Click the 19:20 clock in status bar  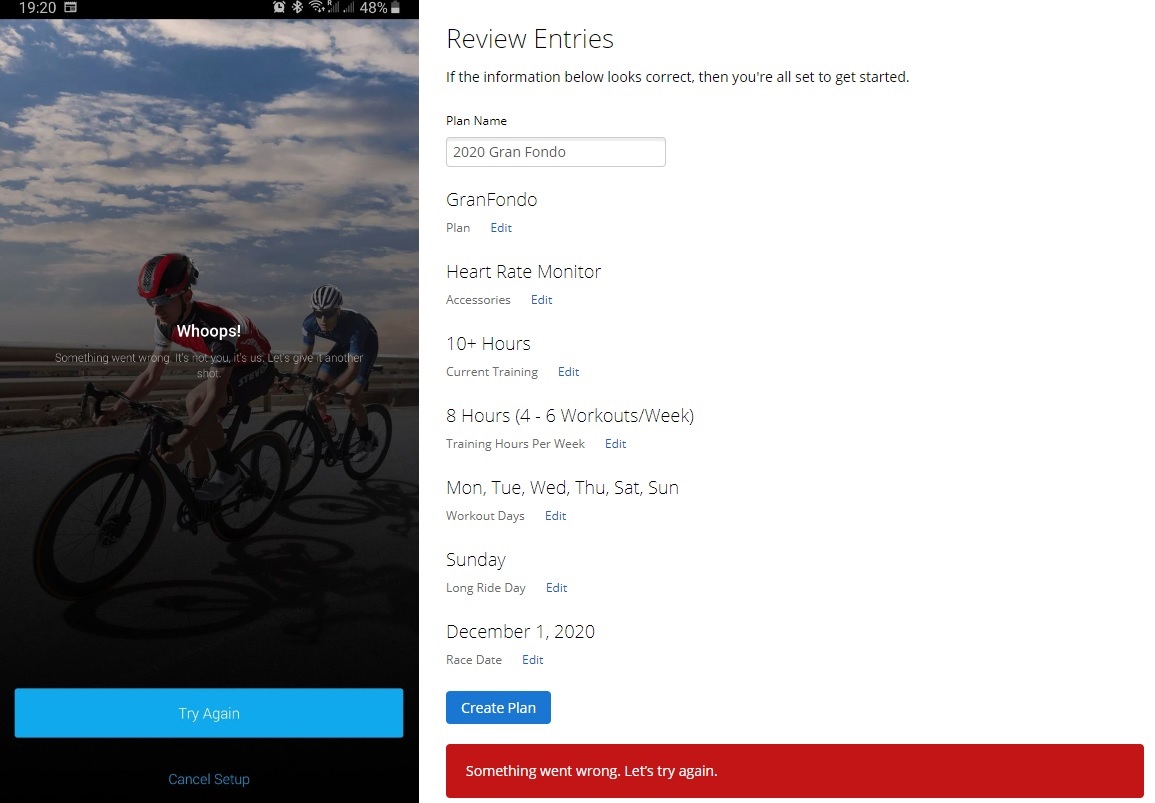click(38, 7)
